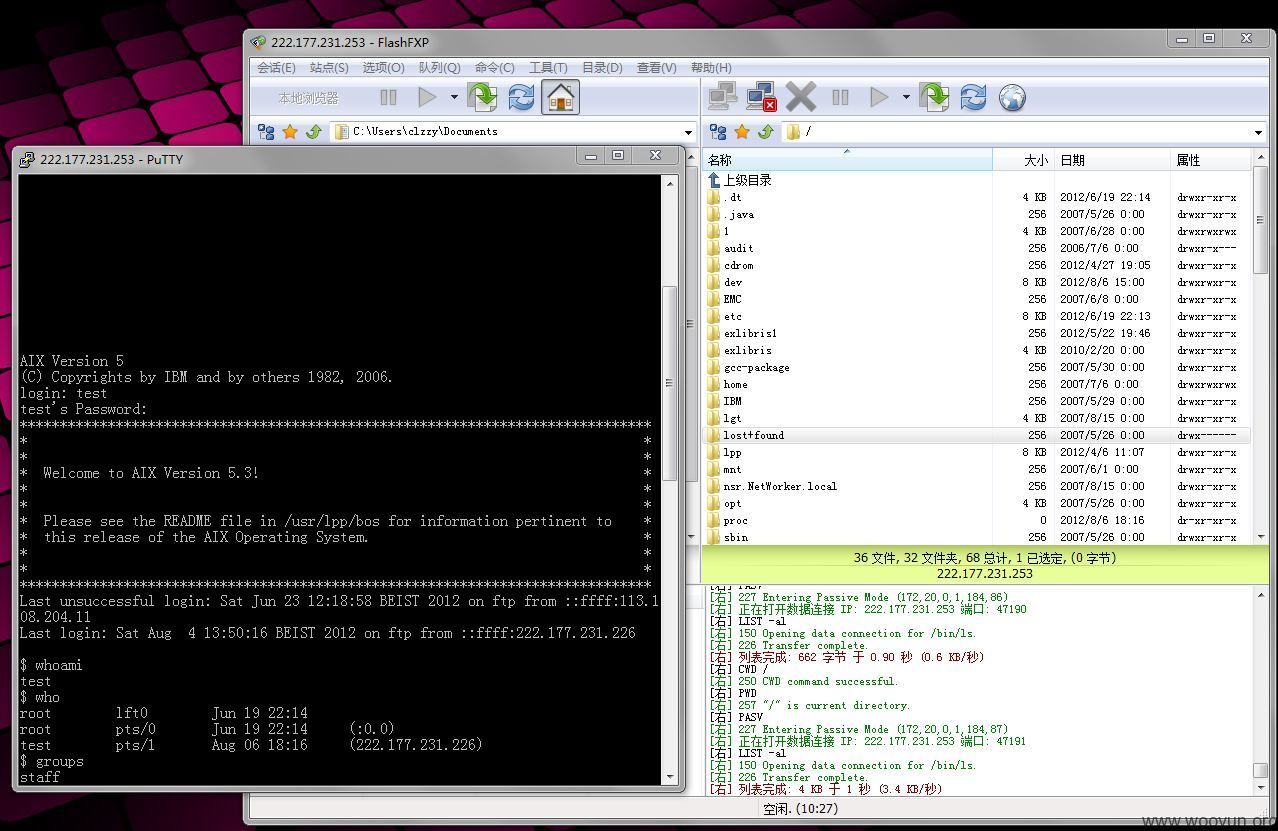Sort by 日期 column header
1278x831 pixels.
[1113, 160]
